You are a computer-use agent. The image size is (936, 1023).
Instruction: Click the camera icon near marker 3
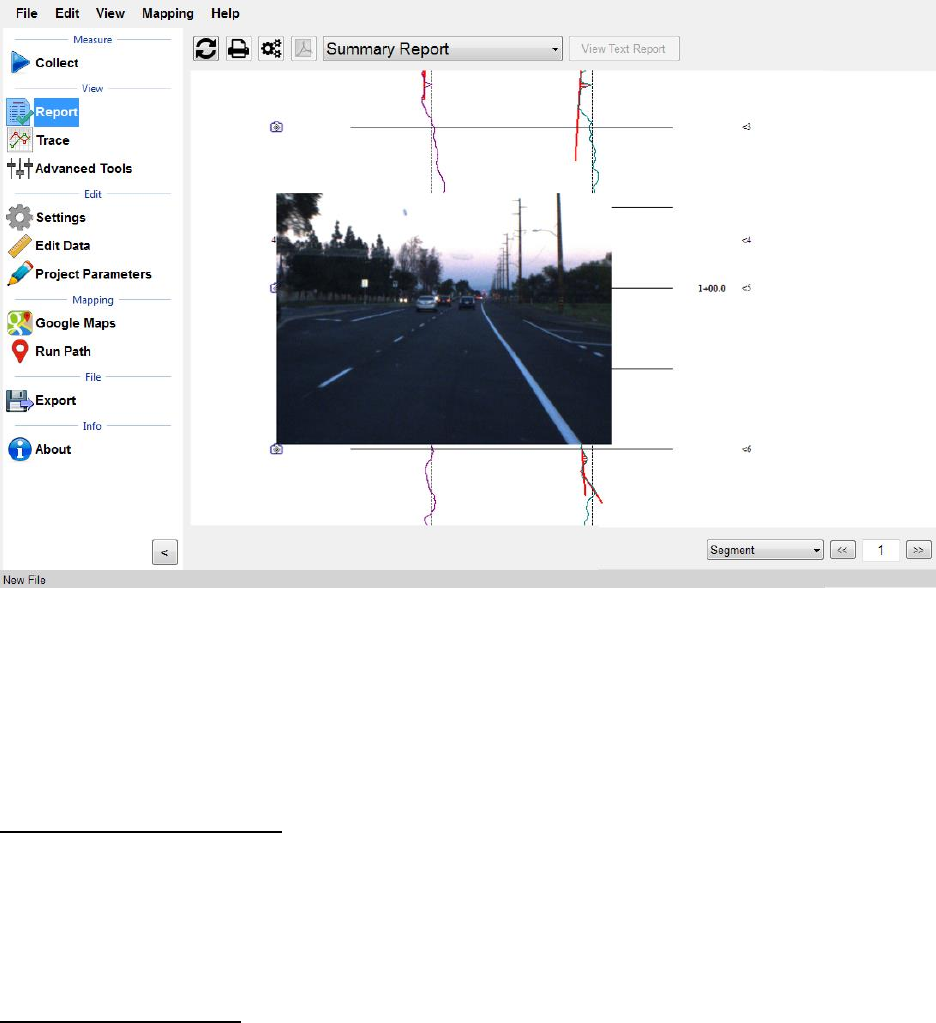pyautogui.click(x=277, y=127)
